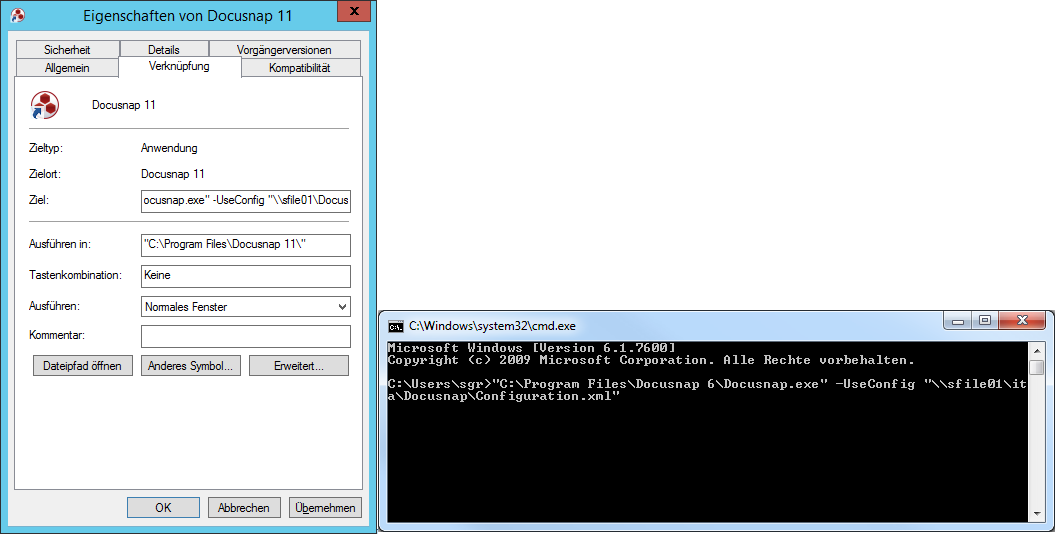Viewport: 1055px width, 534px height.
Task: Open the Kompatibilität tab
Action: [300, 68]
